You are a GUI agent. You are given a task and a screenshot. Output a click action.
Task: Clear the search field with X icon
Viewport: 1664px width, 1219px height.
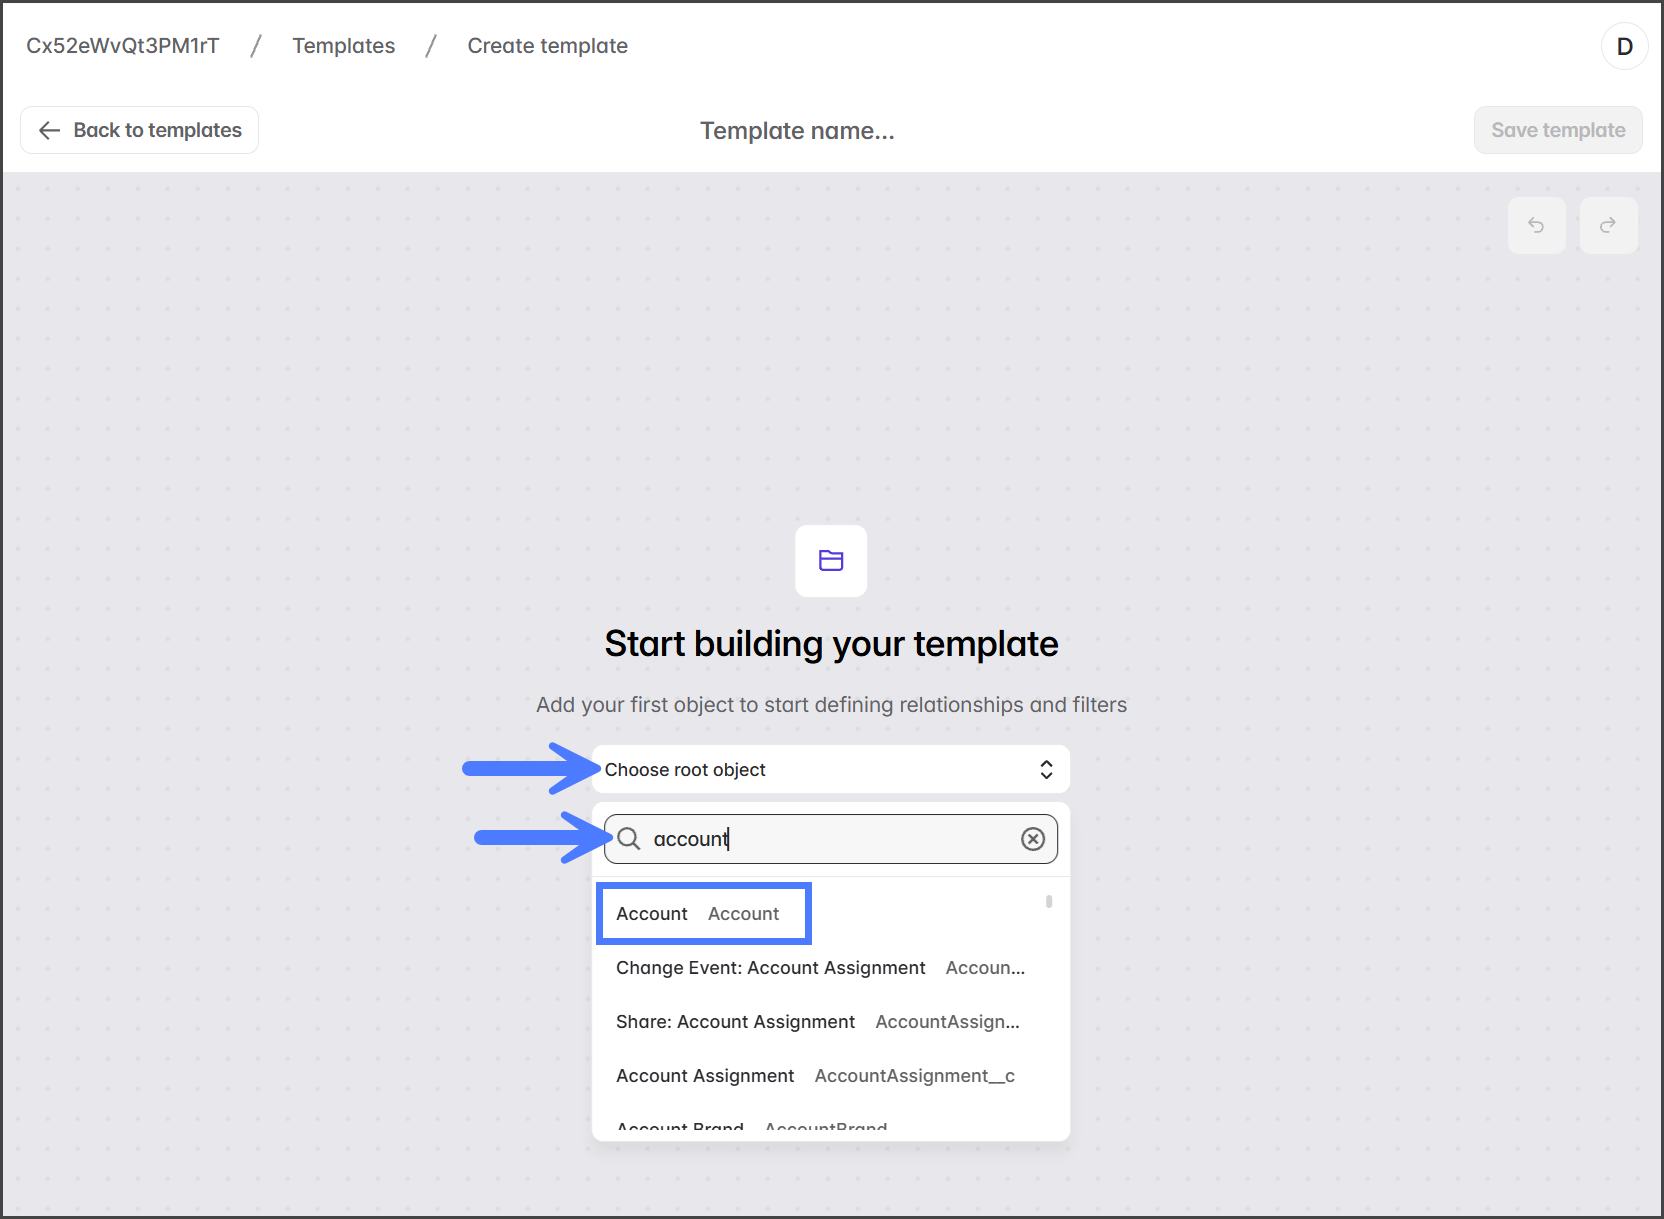[1033, 839]
